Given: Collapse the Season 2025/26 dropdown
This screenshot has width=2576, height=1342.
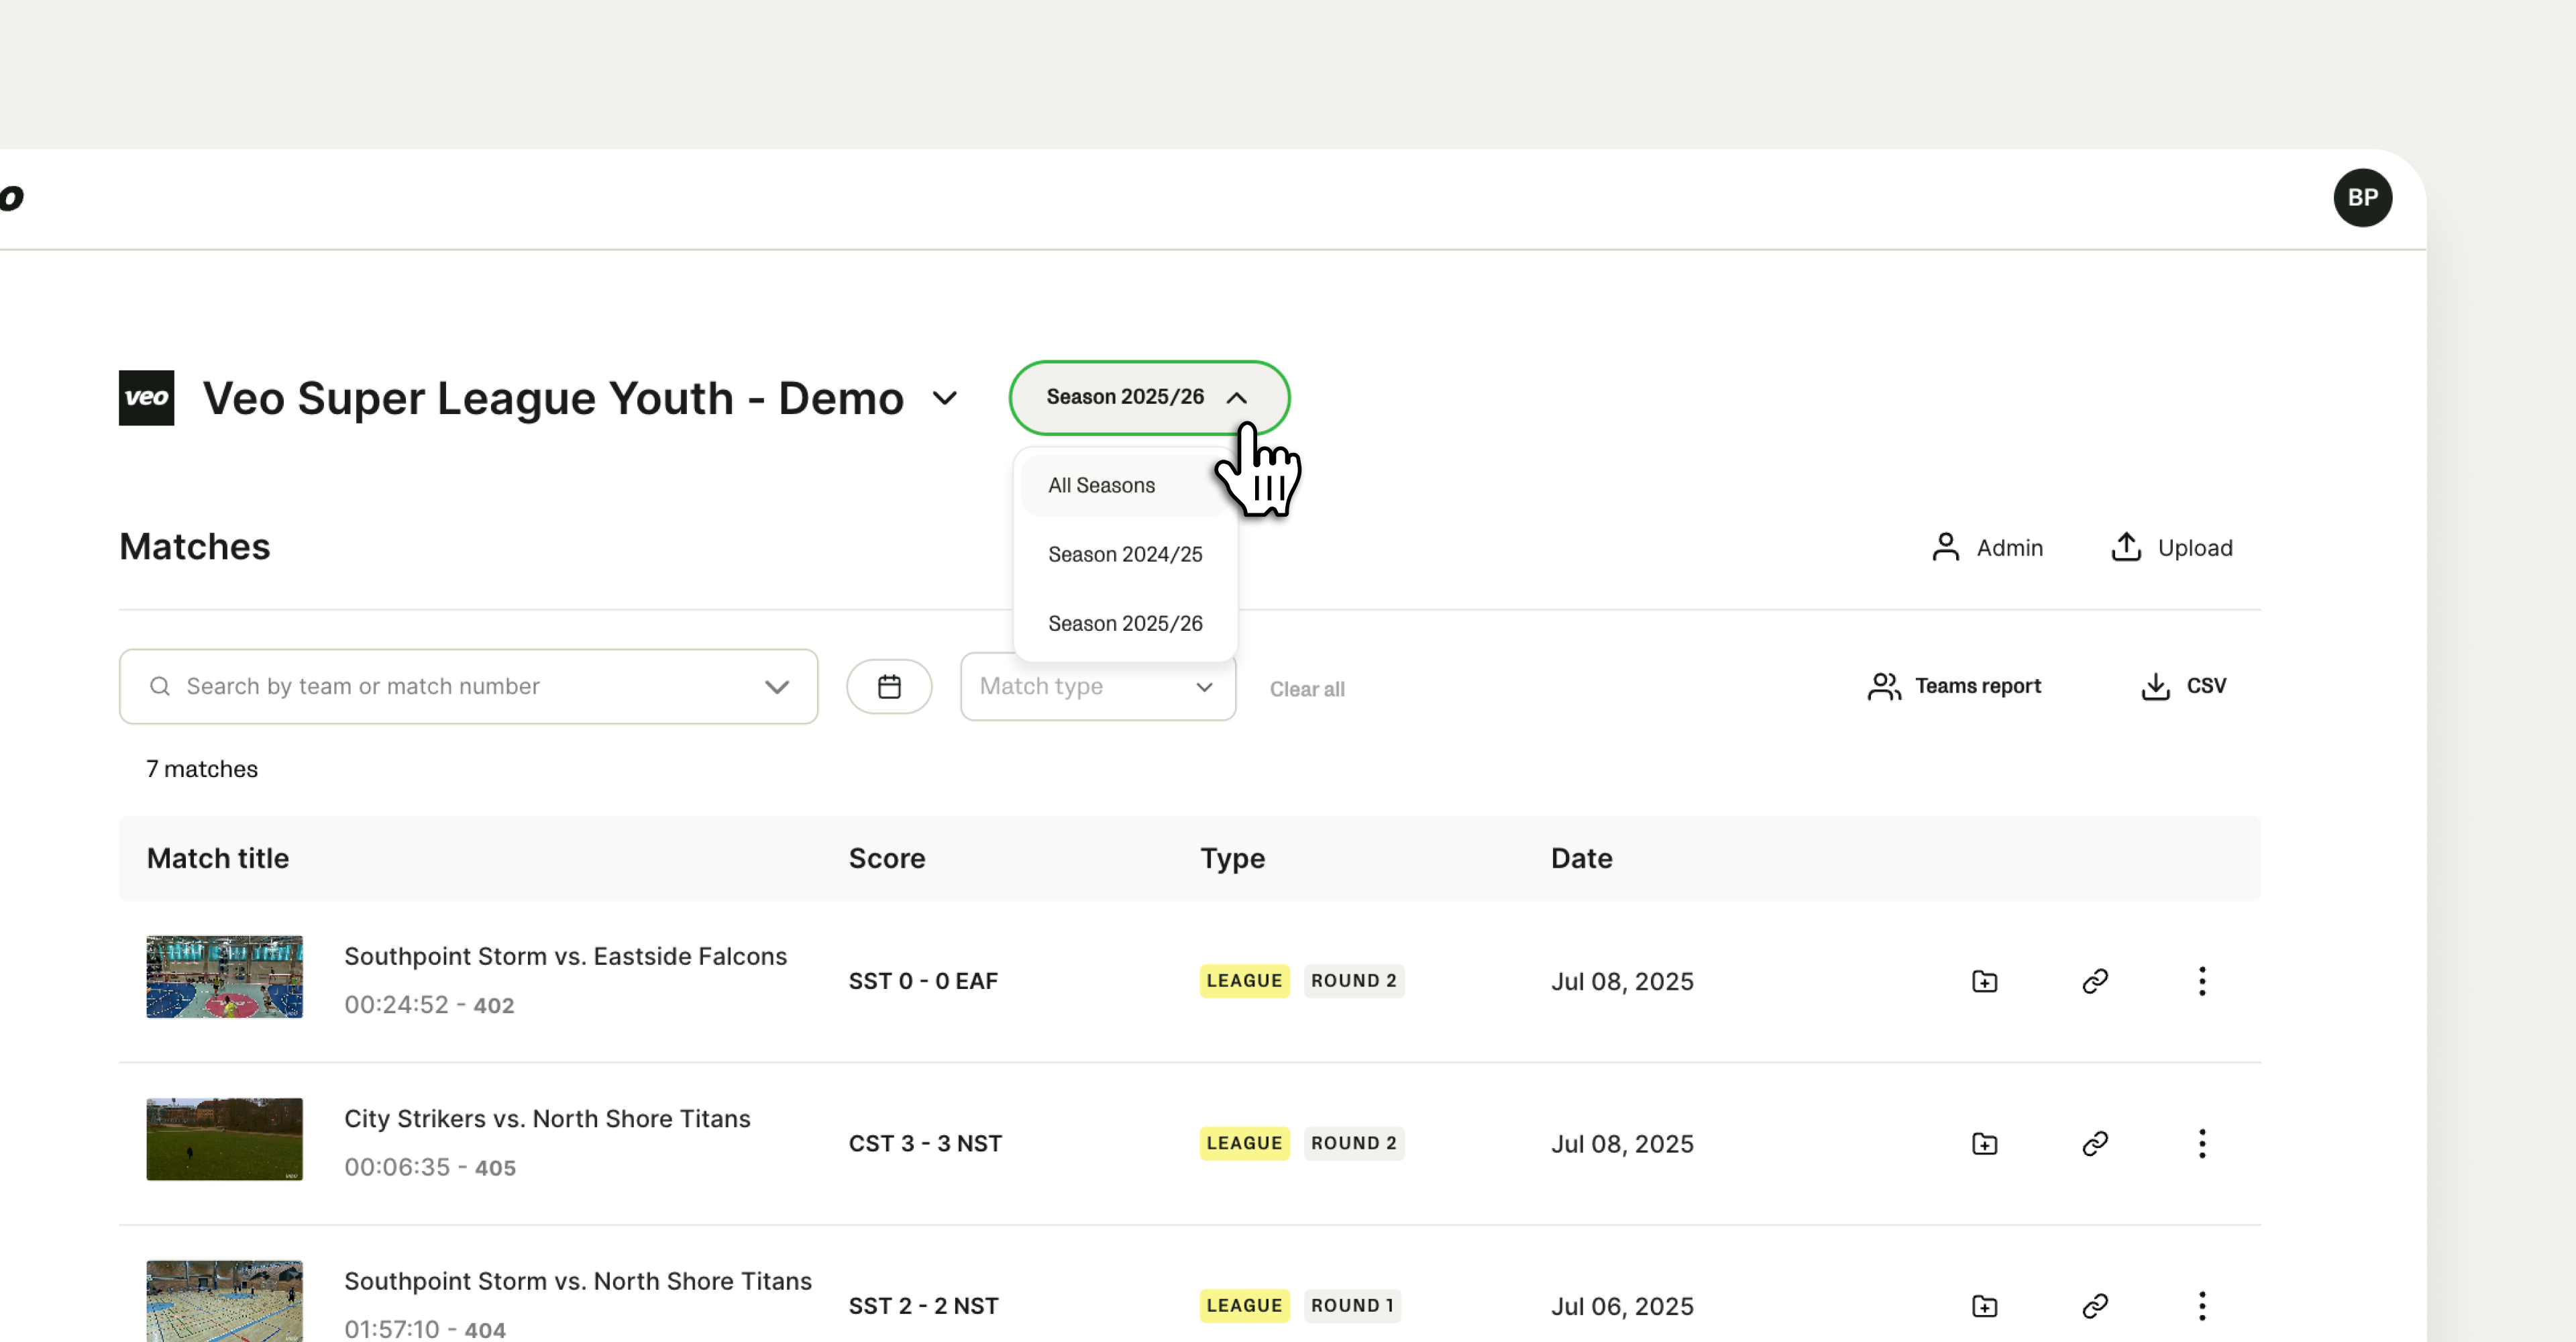Looking at the screenshot, I should click(x=1149, y=397).
